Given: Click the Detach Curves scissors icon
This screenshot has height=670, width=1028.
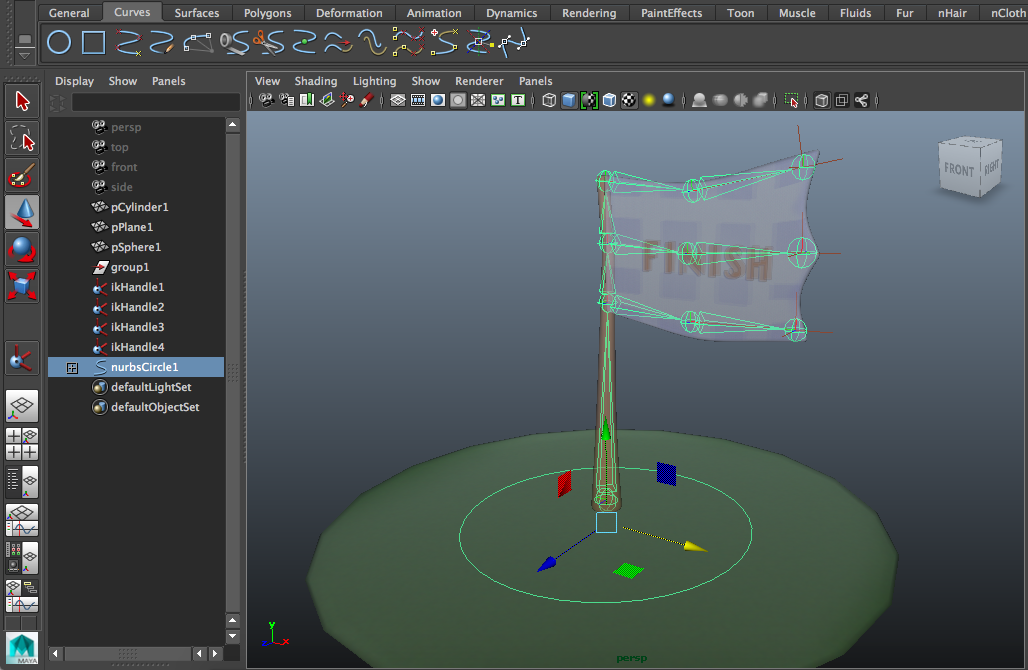Looking at the screenshot, I should 269,42.
